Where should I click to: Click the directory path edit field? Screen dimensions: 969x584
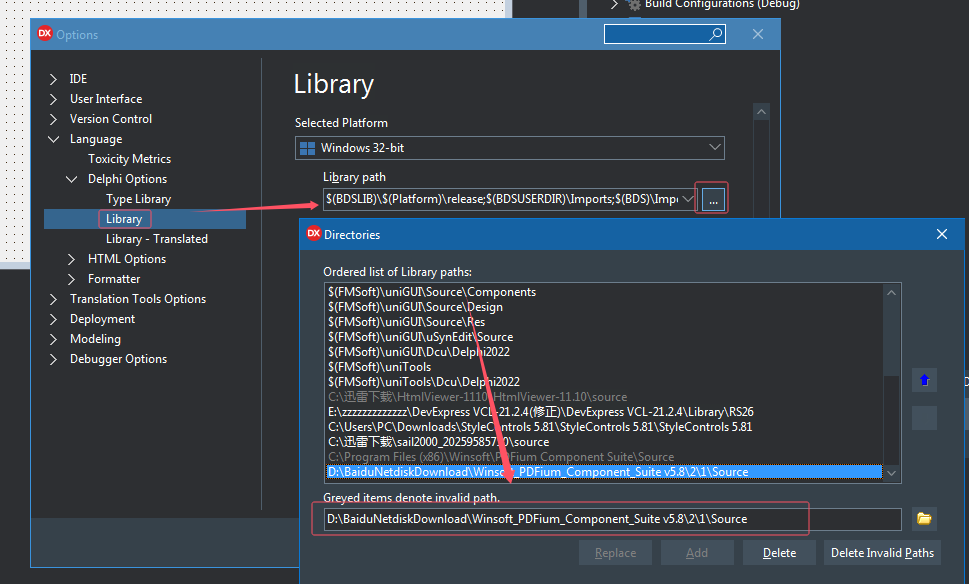(612, 519)
